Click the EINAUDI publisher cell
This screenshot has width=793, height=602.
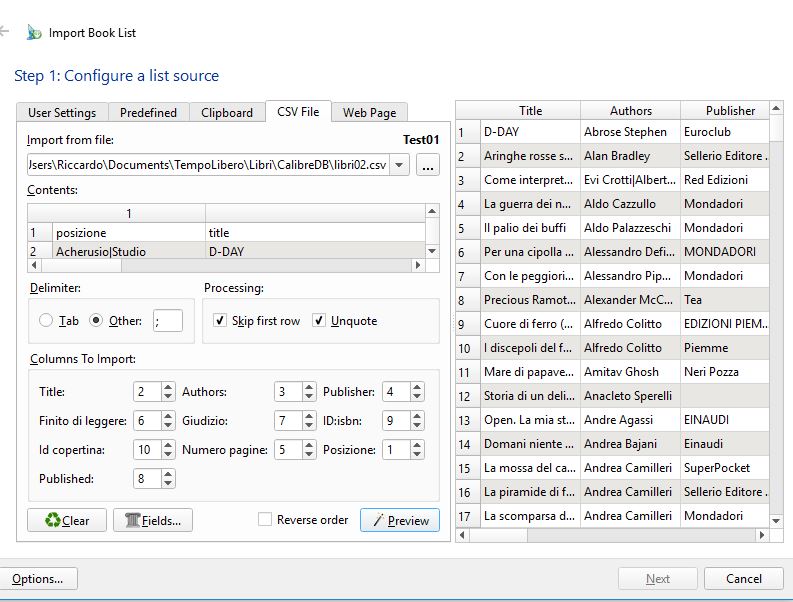pyautogui.click(x=725, y=420)
